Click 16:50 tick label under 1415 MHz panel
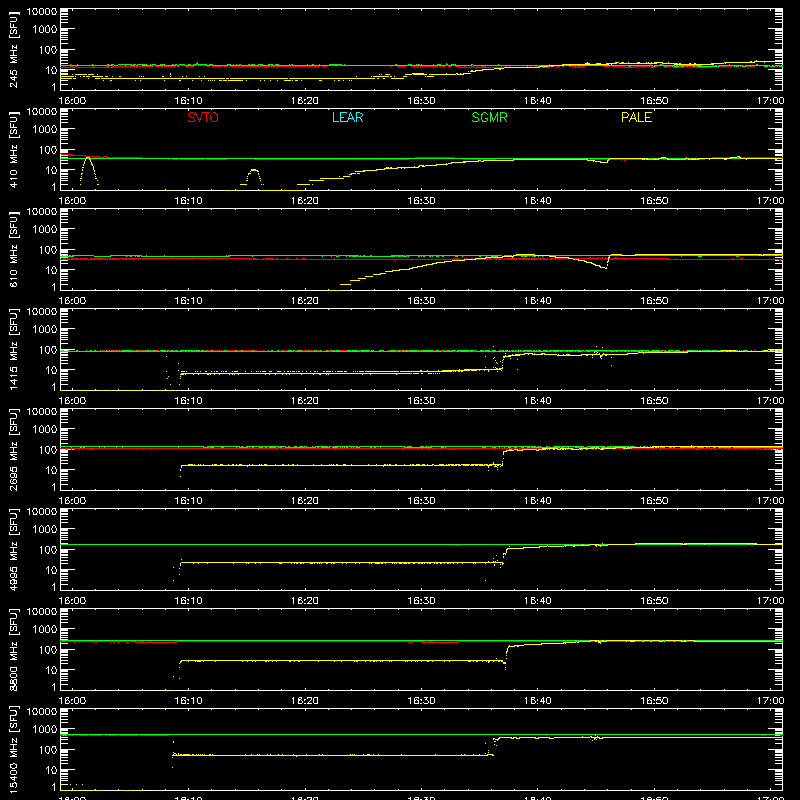 click(x=654, y=401)
